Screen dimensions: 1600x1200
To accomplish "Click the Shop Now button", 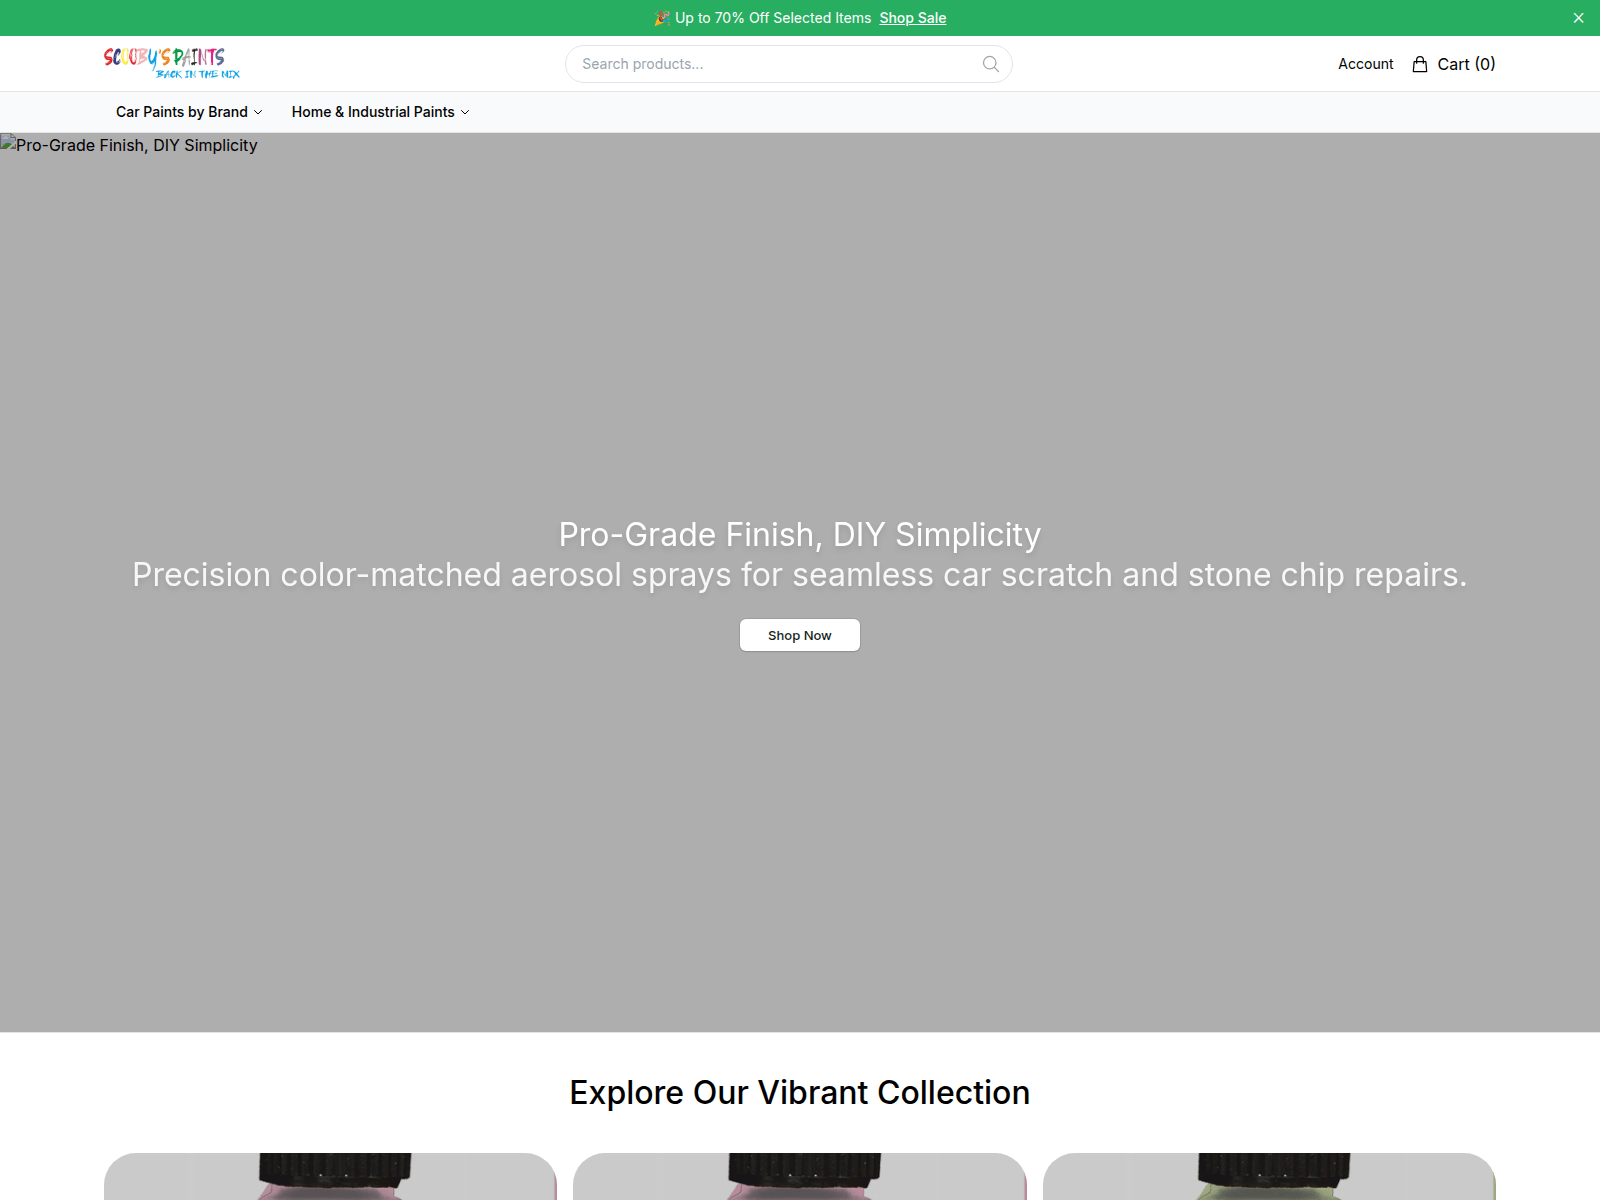I will [800, 635].
